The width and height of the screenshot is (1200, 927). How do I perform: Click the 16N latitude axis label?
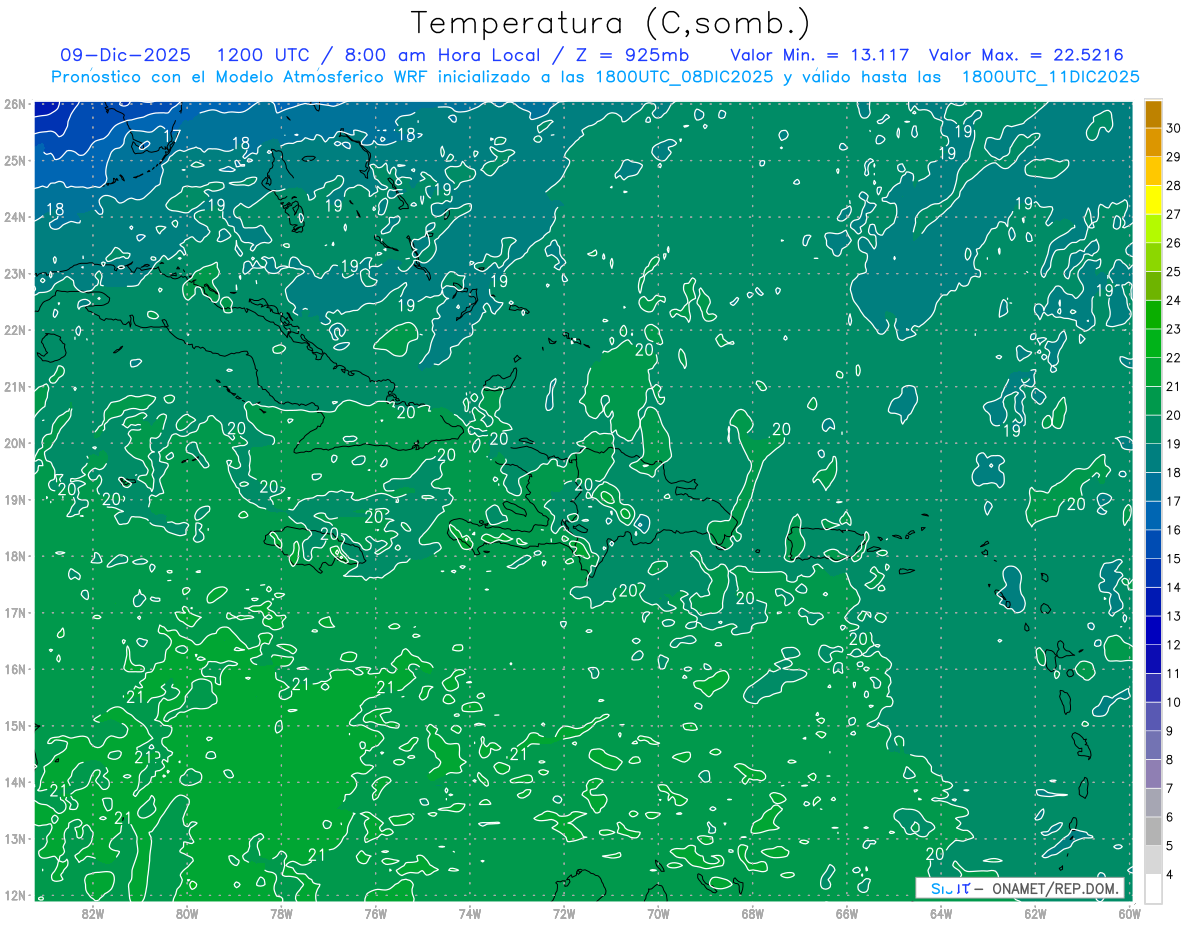click(x=15, y=669)
